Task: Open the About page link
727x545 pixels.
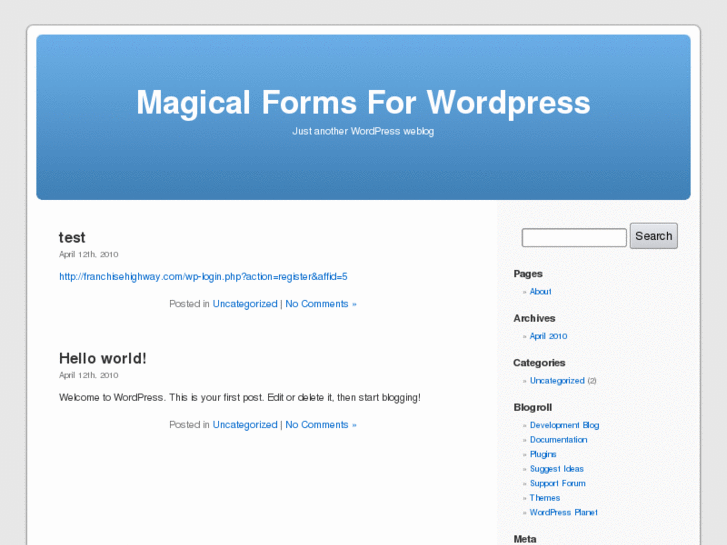Action: 541,292
